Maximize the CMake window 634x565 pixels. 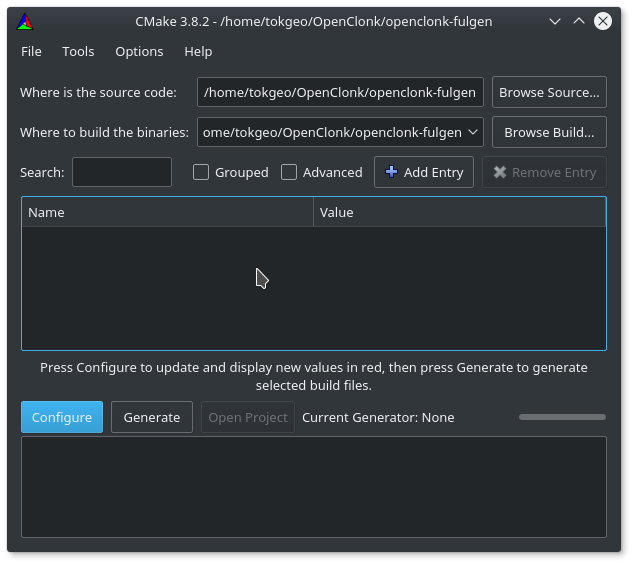point(579,21)
